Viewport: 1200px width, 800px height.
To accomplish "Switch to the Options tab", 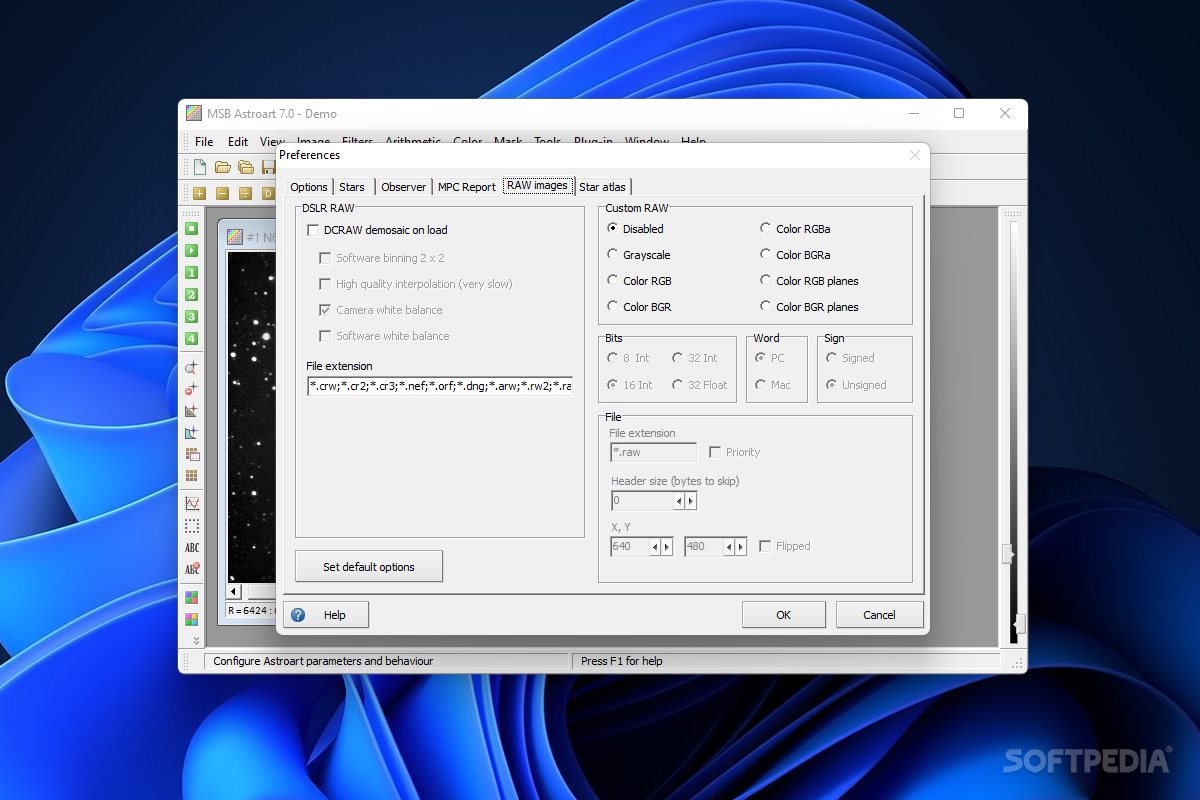I will click(309, 187).
